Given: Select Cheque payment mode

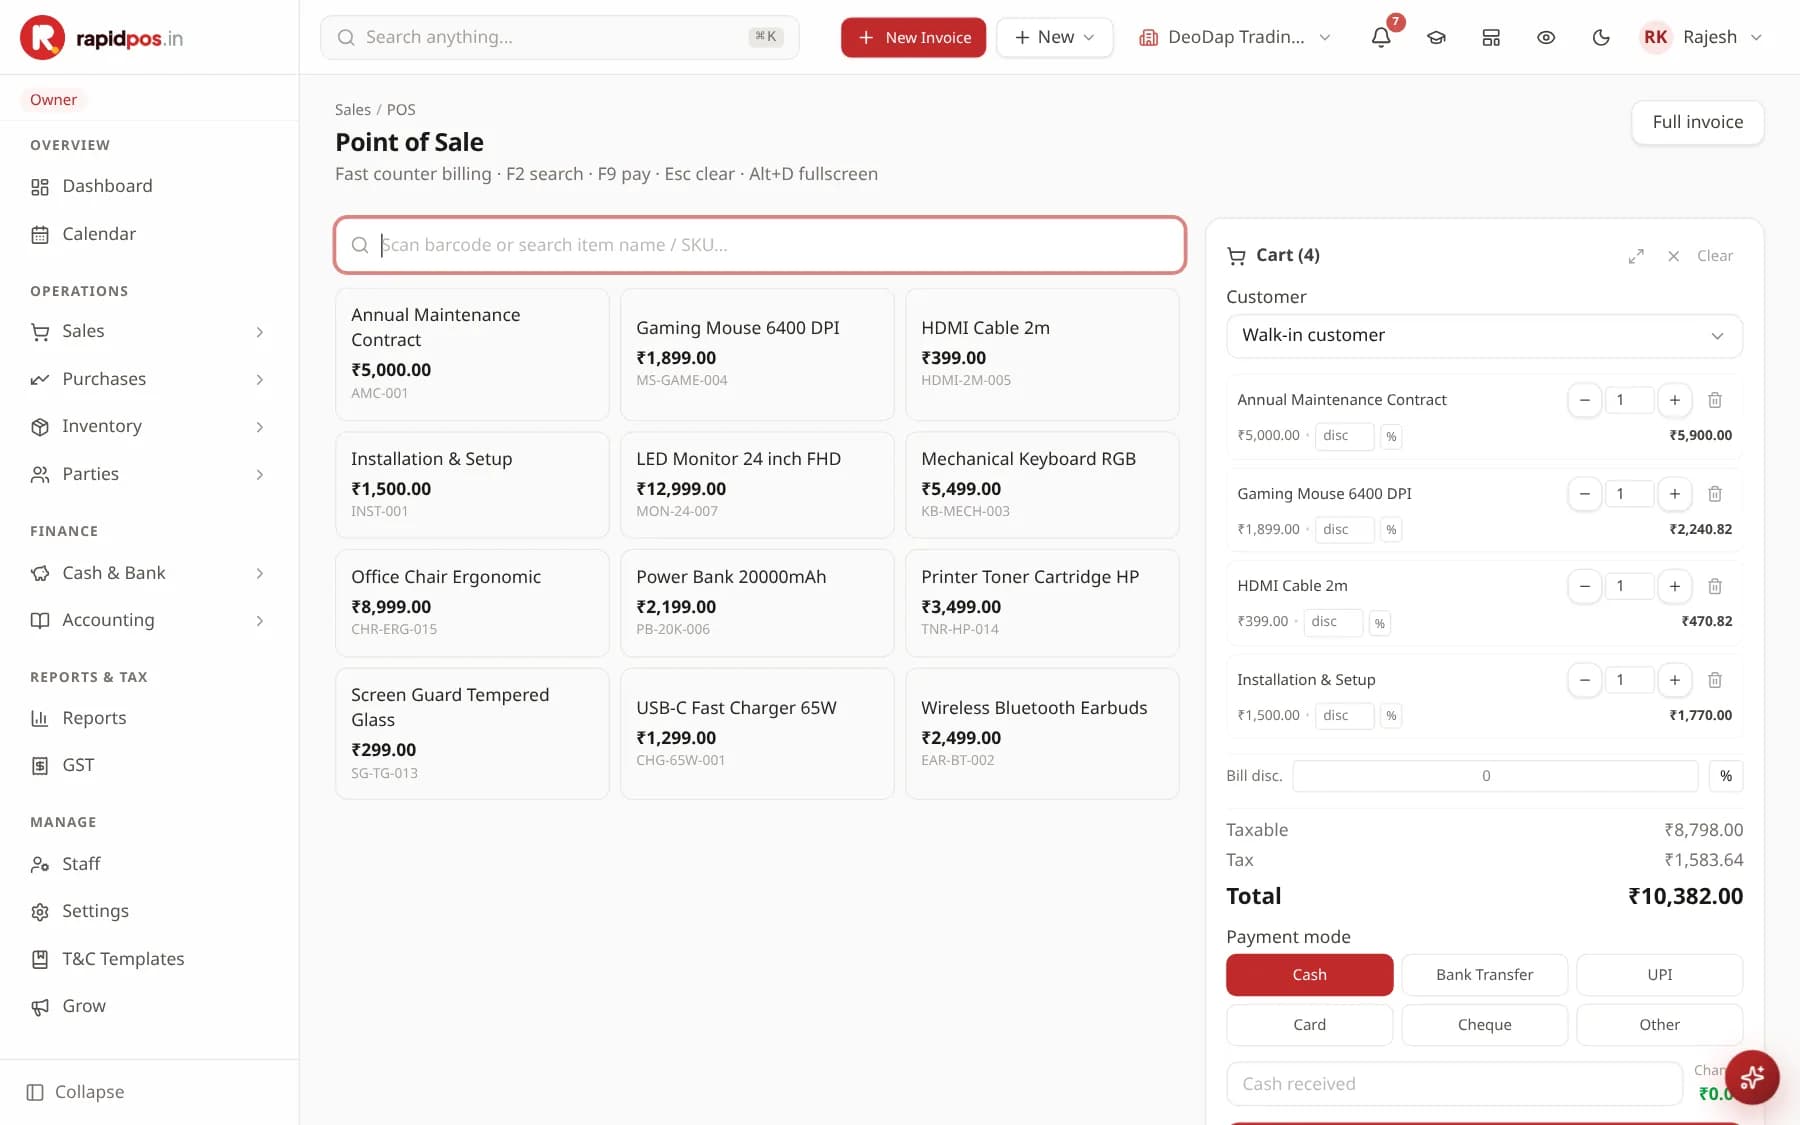Looking at the screenshot, I should coord(1484,1025).
